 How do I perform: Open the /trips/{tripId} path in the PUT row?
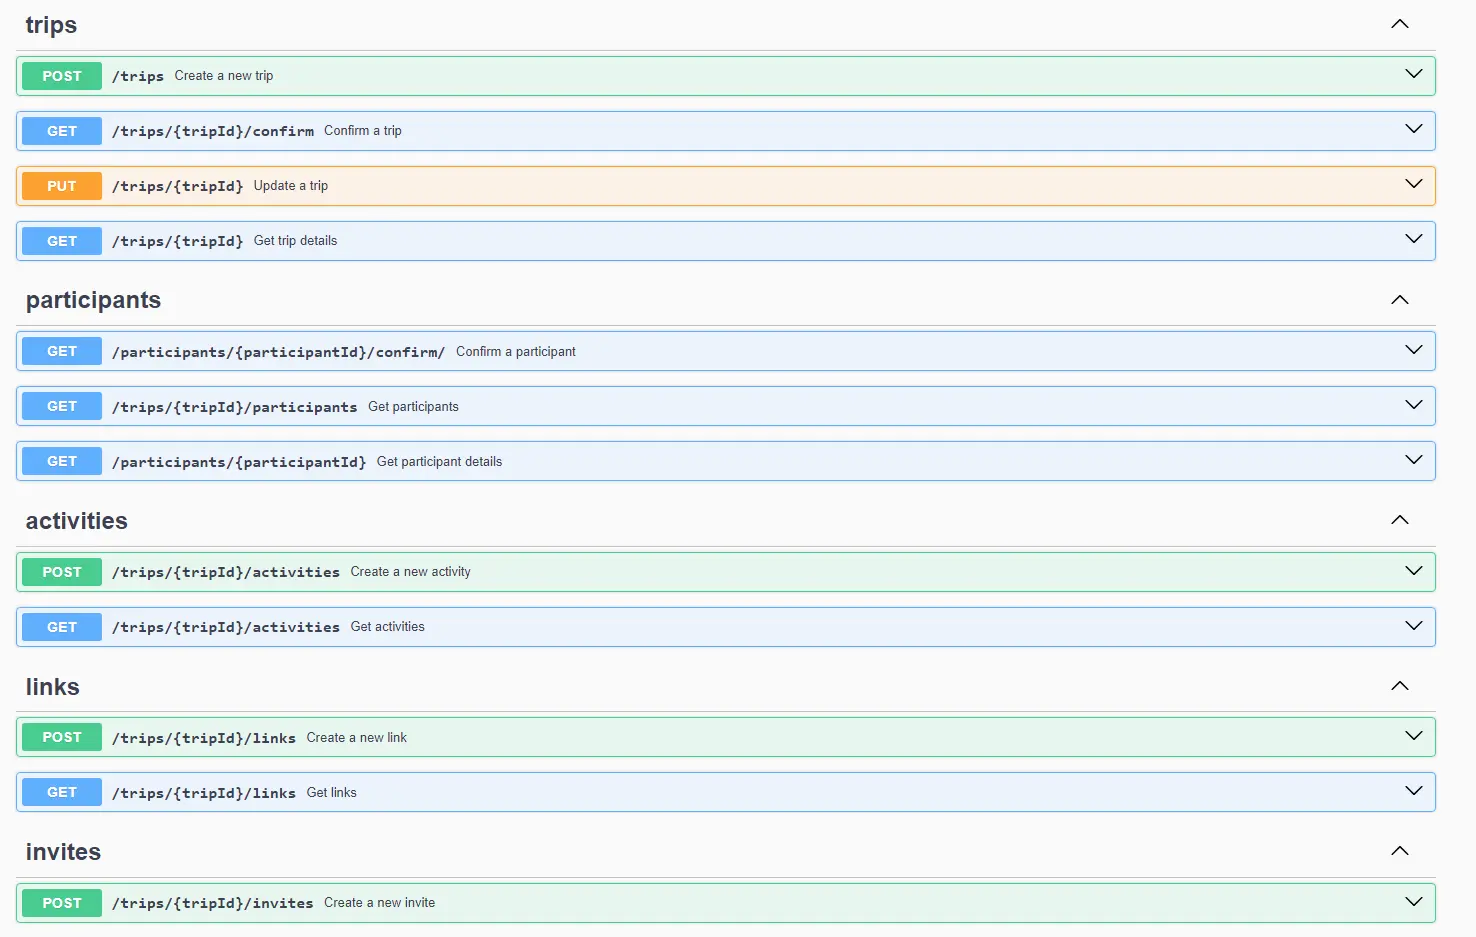point(178,186)
